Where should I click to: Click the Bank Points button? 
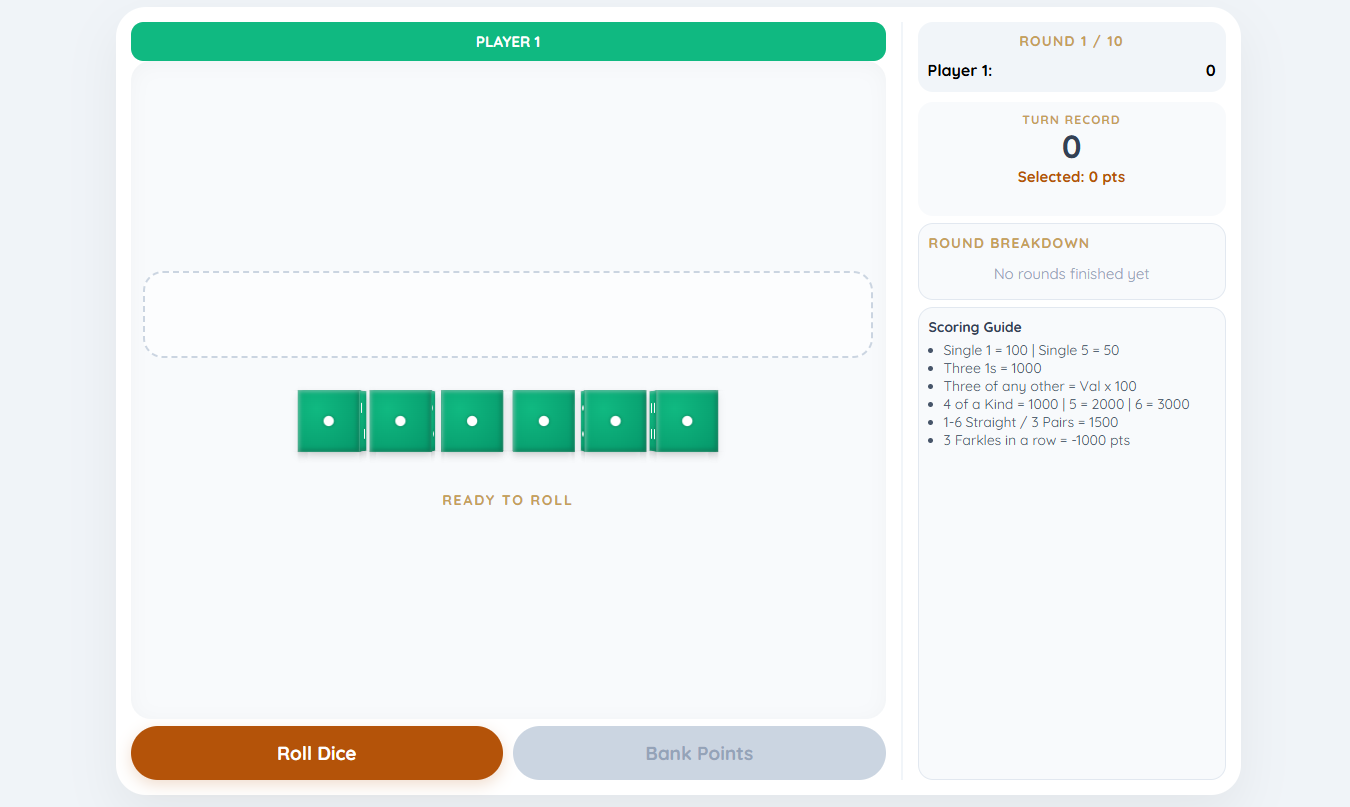coord(699,753)
